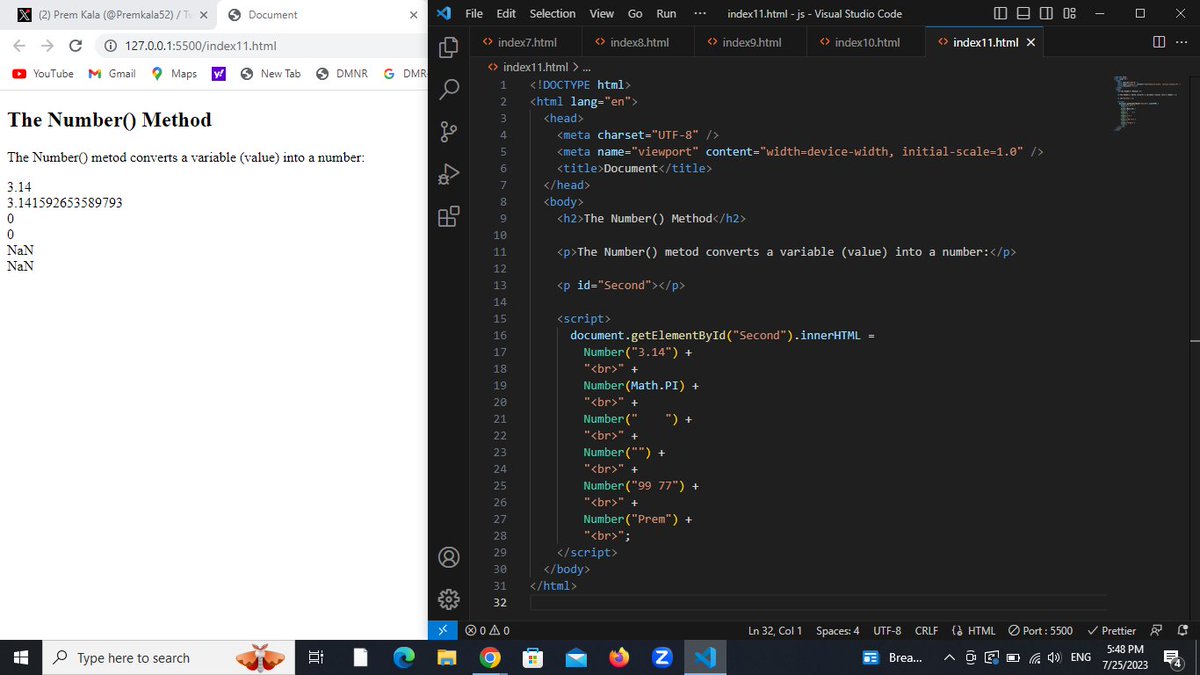Viewport: 1200px width, 675px height.
Task: Open the DMNR bookmark with globe icon
Action: click(x=342, y=74)
